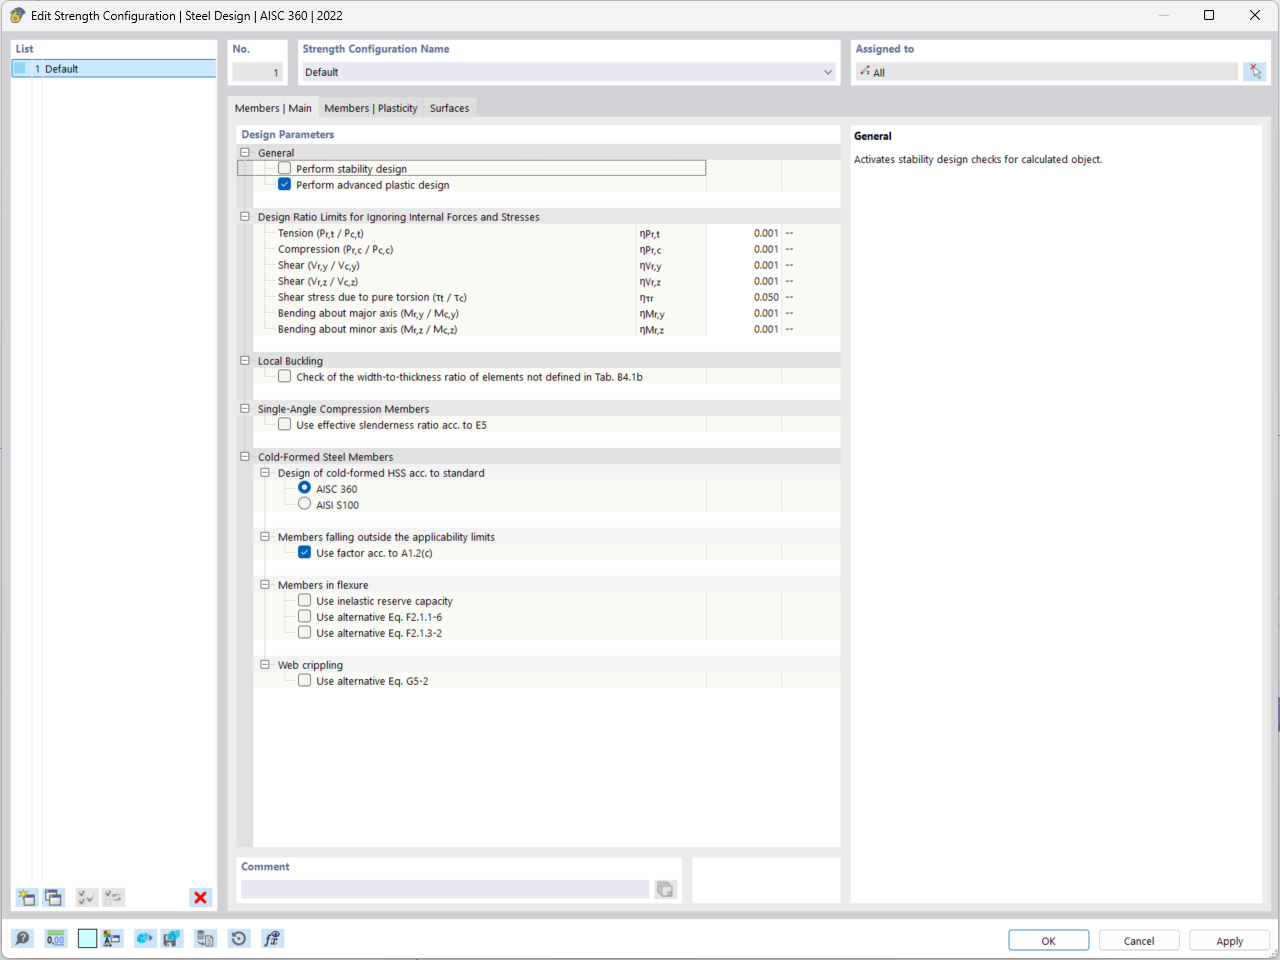This screenshot has width=1280, height=960.
Task: Open the units and decimal places settings
Action: 55,938
